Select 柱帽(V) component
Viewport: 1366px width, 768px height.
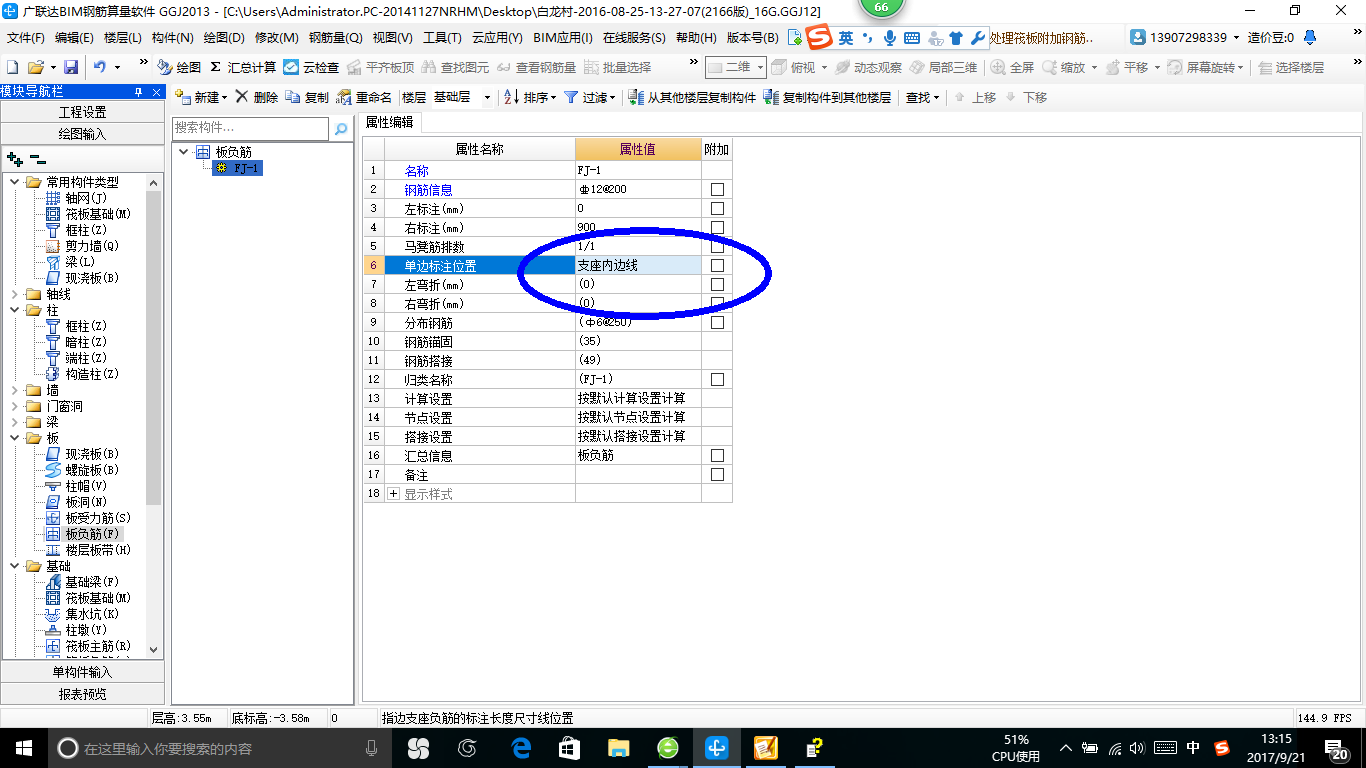click(77, 486)
